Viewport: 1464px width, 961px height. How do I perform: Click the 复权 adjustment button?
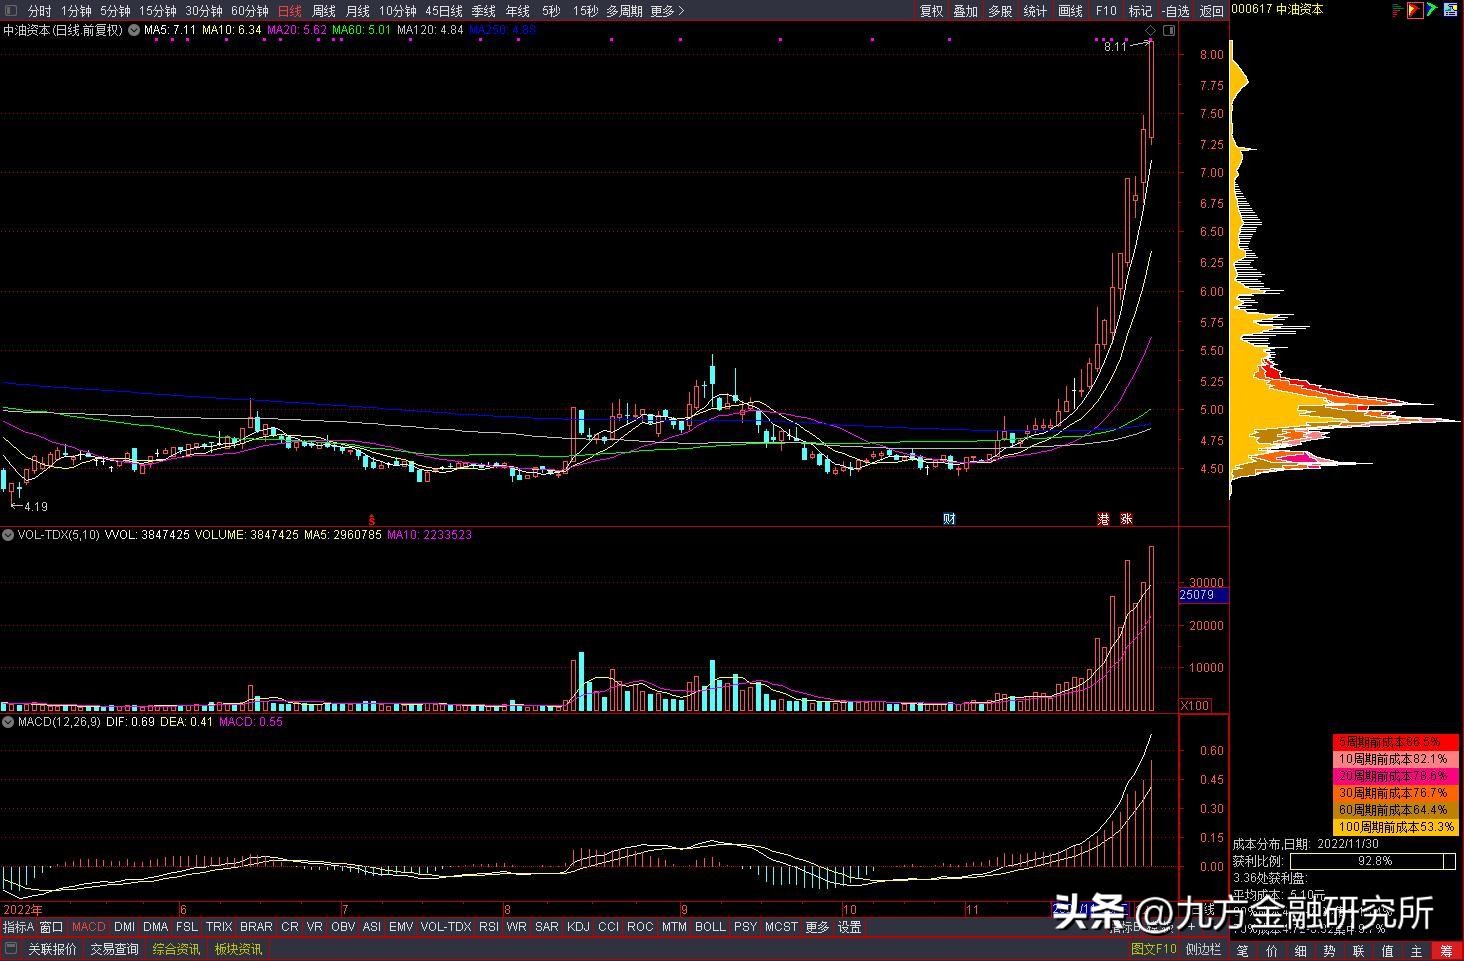931,11
